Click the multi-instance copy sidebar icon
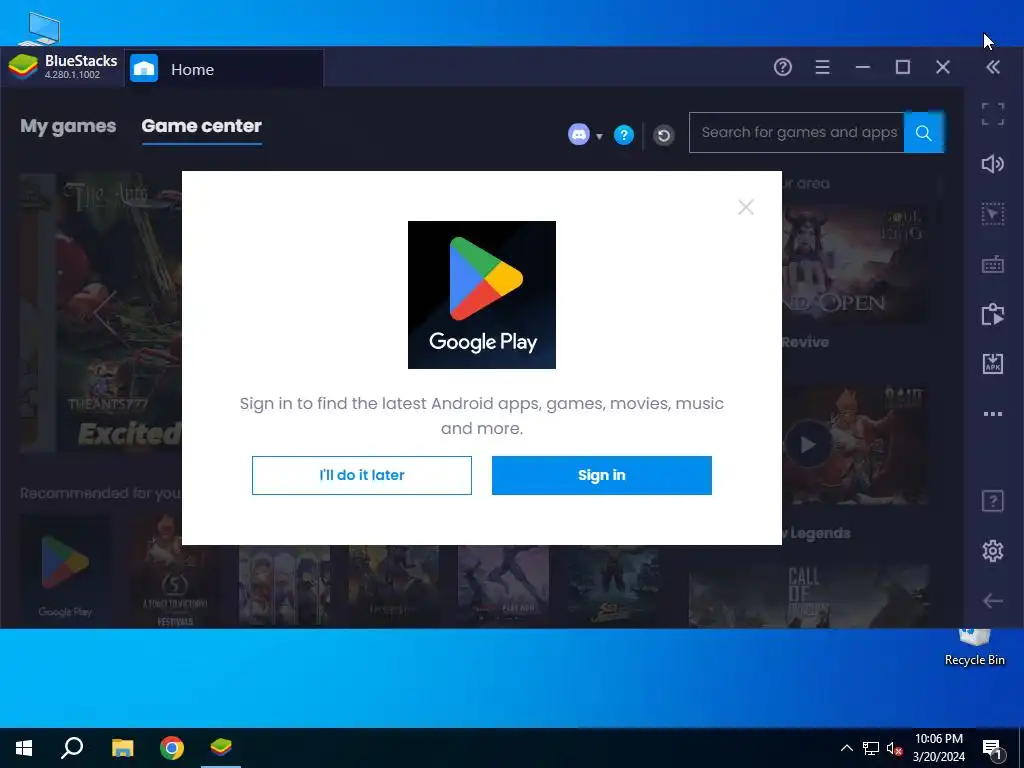1024x768 pixels. pos(993,314)
